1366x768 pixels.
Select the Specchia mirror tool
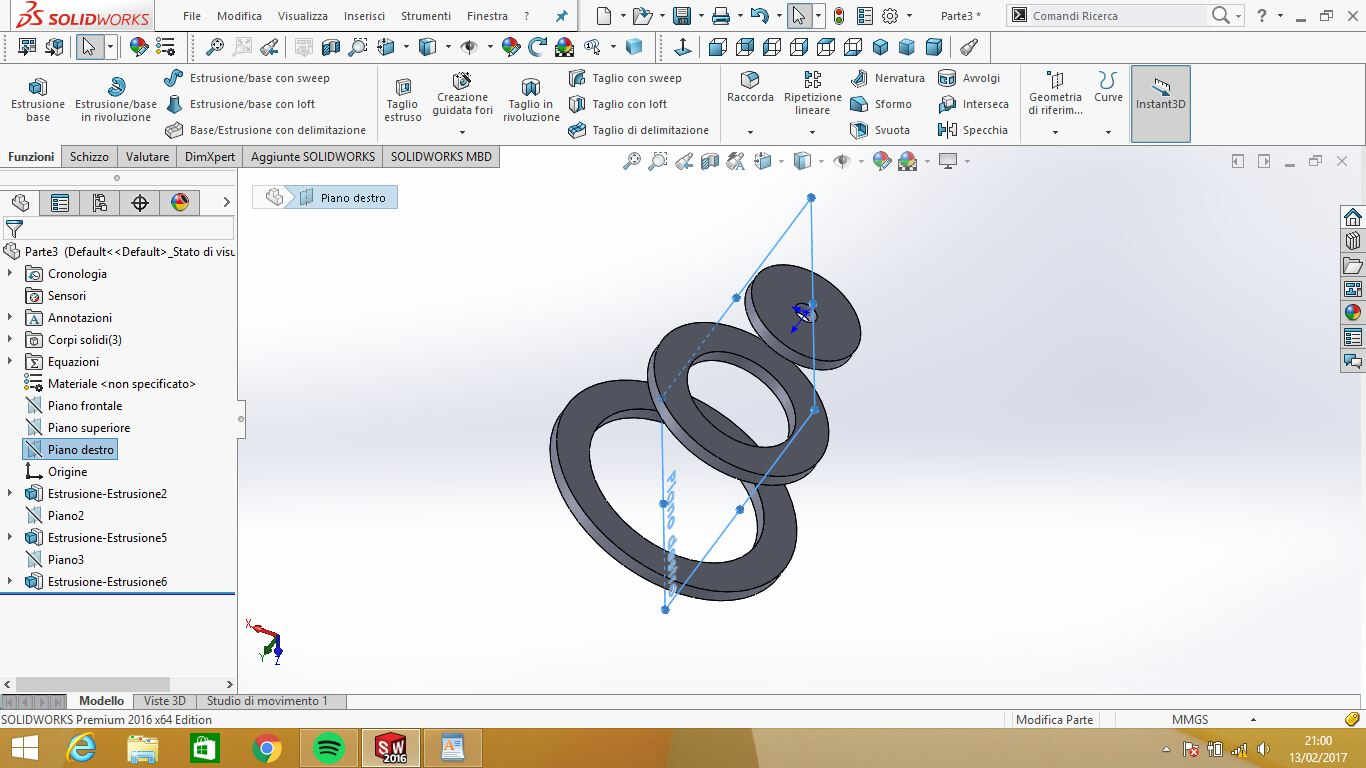(972, 130)
